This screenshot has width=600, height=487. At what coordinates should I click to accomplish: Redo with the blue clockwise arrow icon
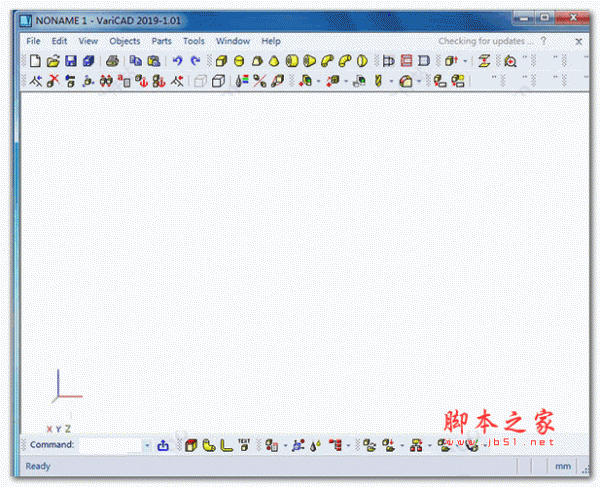pyautogui.click(x=195, y=61)
